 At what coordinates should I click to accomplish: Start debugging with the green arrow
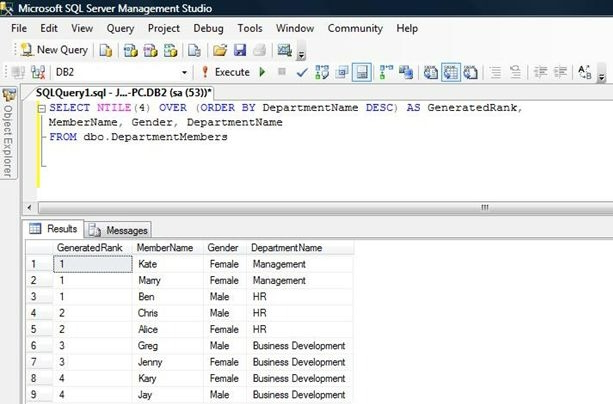pos(262,72)
